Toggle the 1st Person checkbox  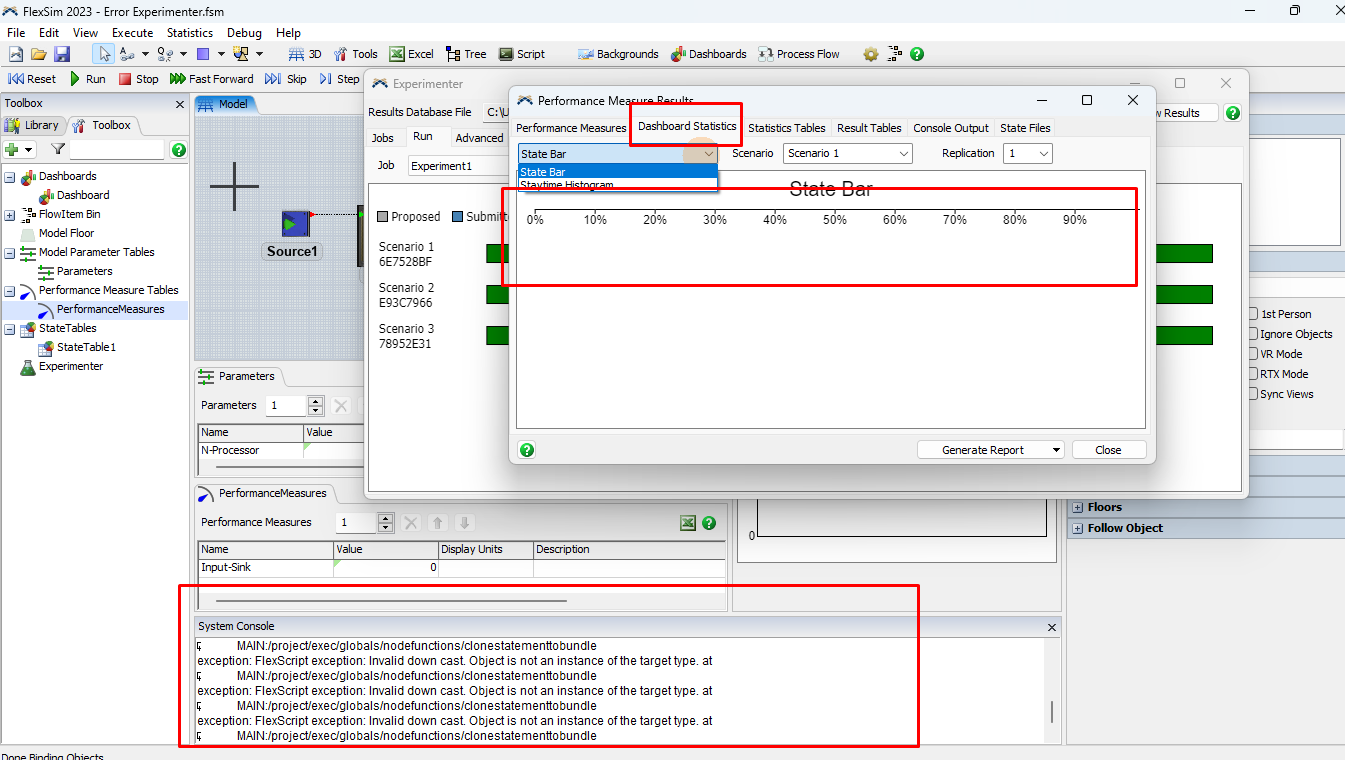[x=1254, y=314]
